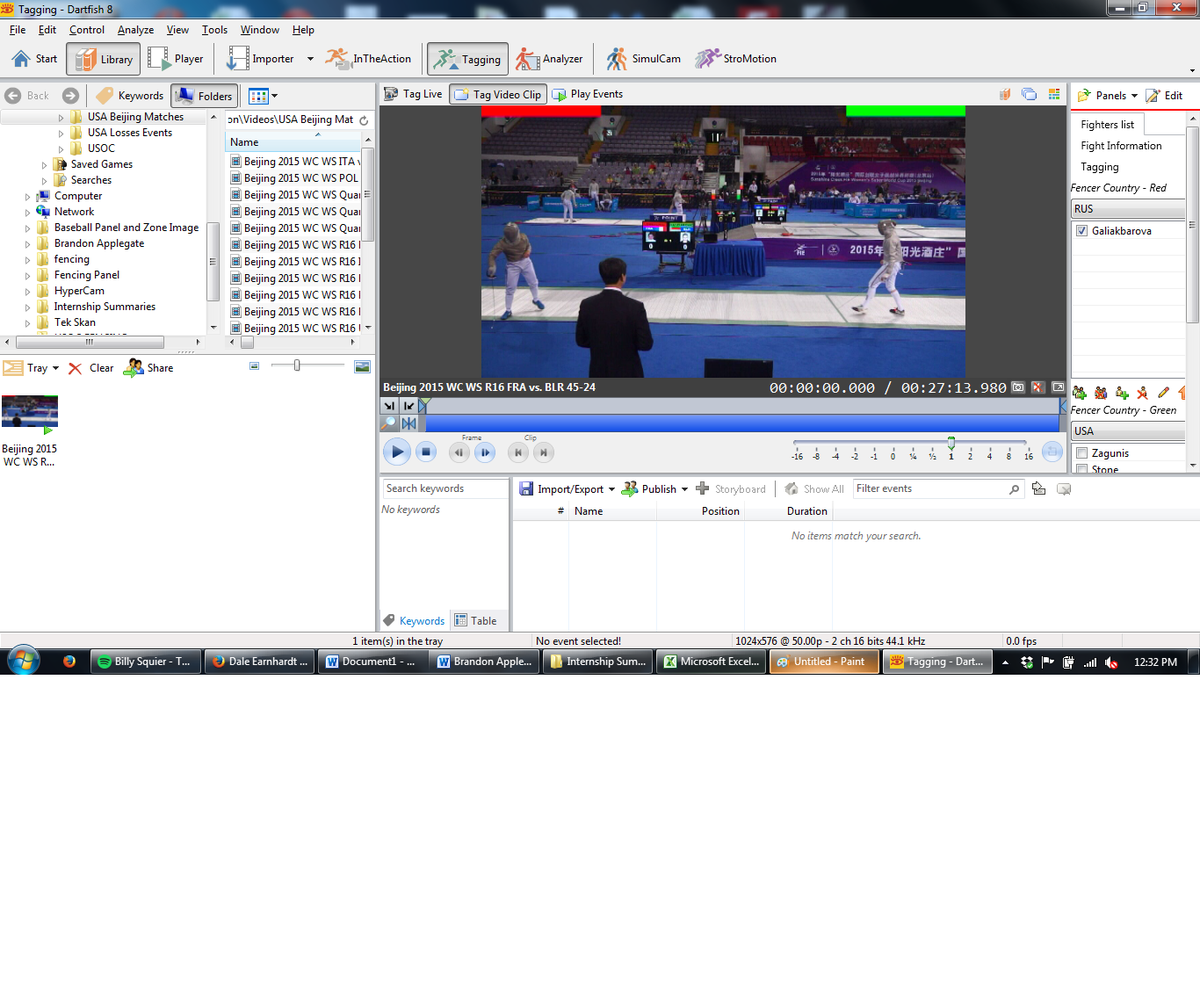
Task: Open the Start home module
Action: [34, 59]
